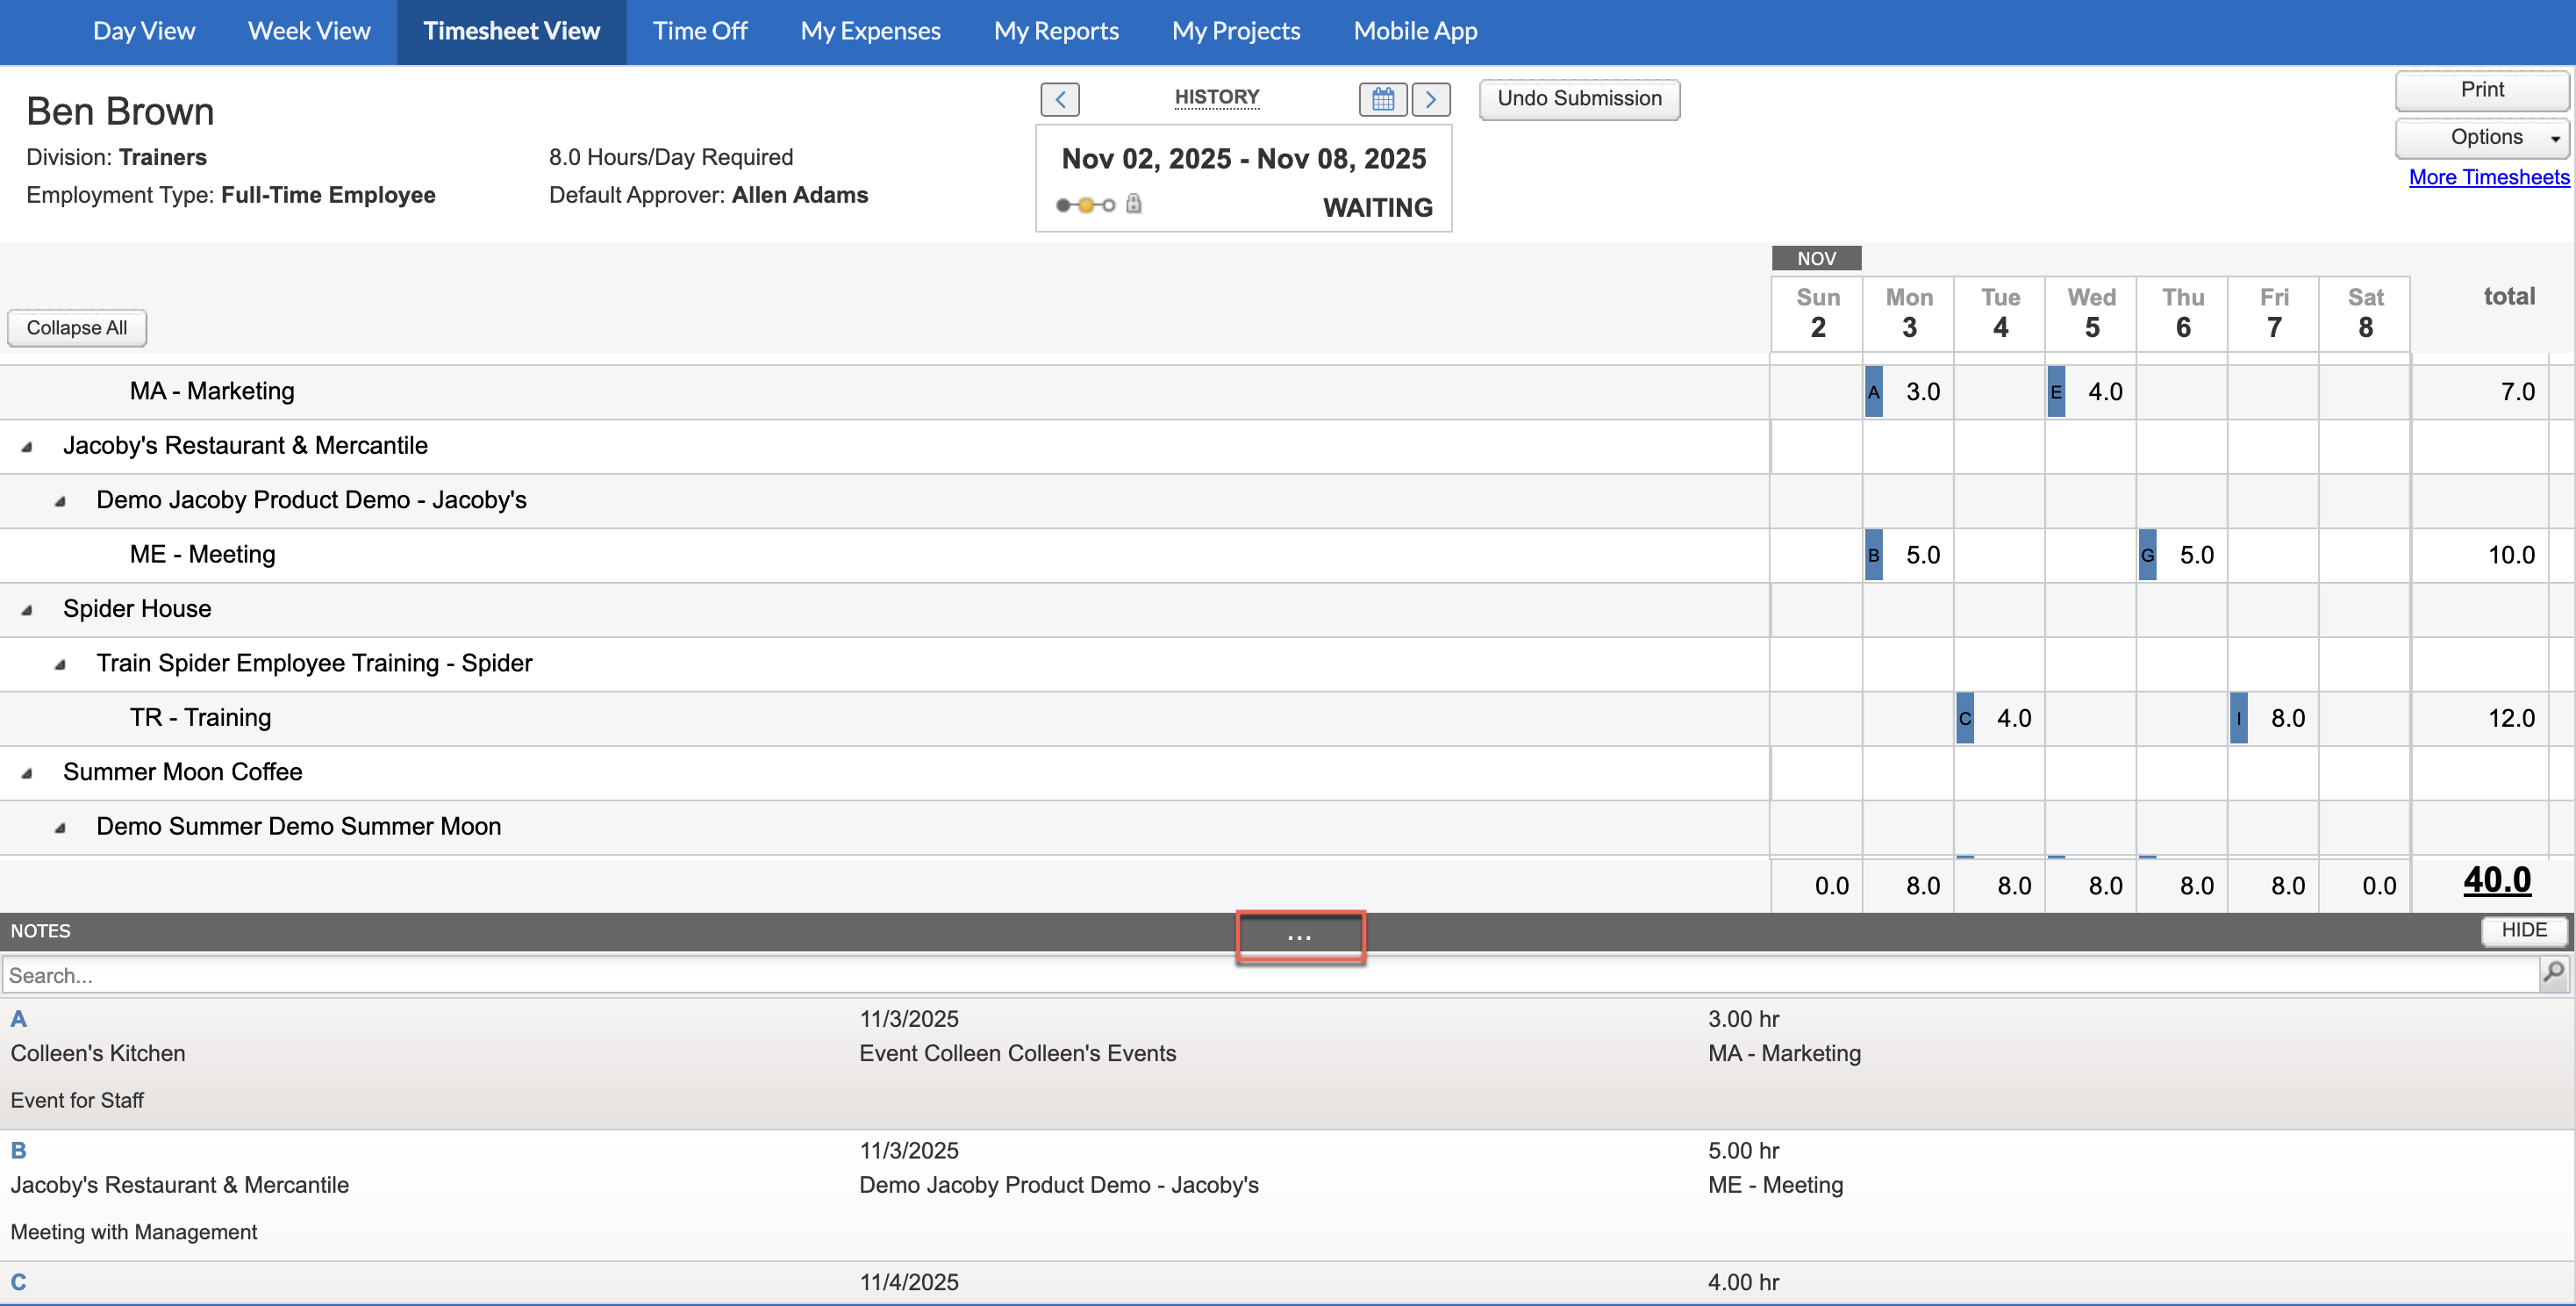Go to the next timesheet period arrow
Image resolution: width=2576 pixels, height=1306 pixels.
coord(1431,99)
